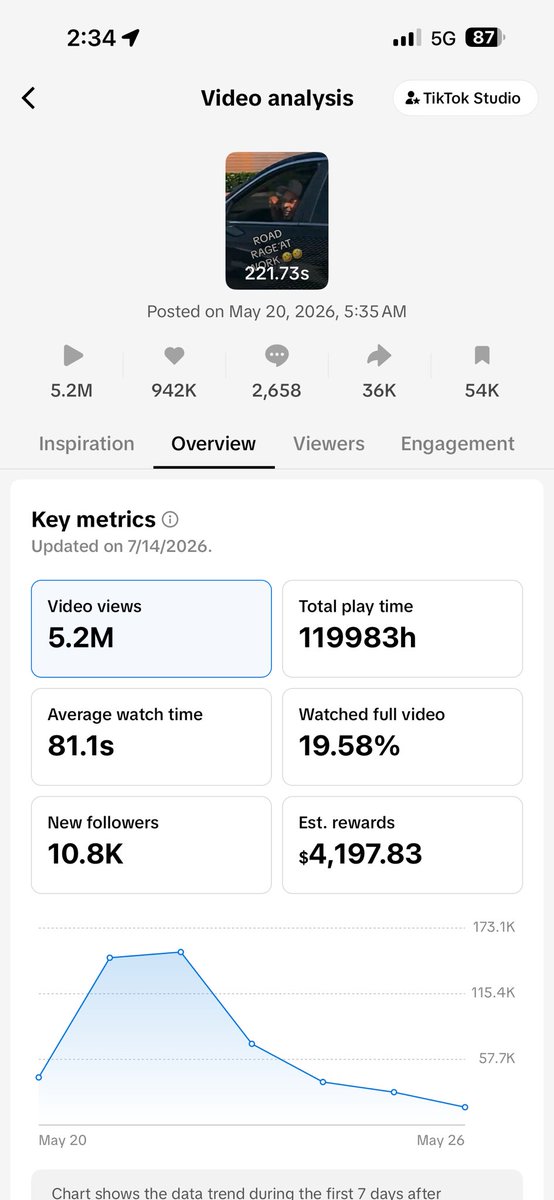Tap the May 26 axis label
The image size is (554, 1200).
tap(441, 1140)
